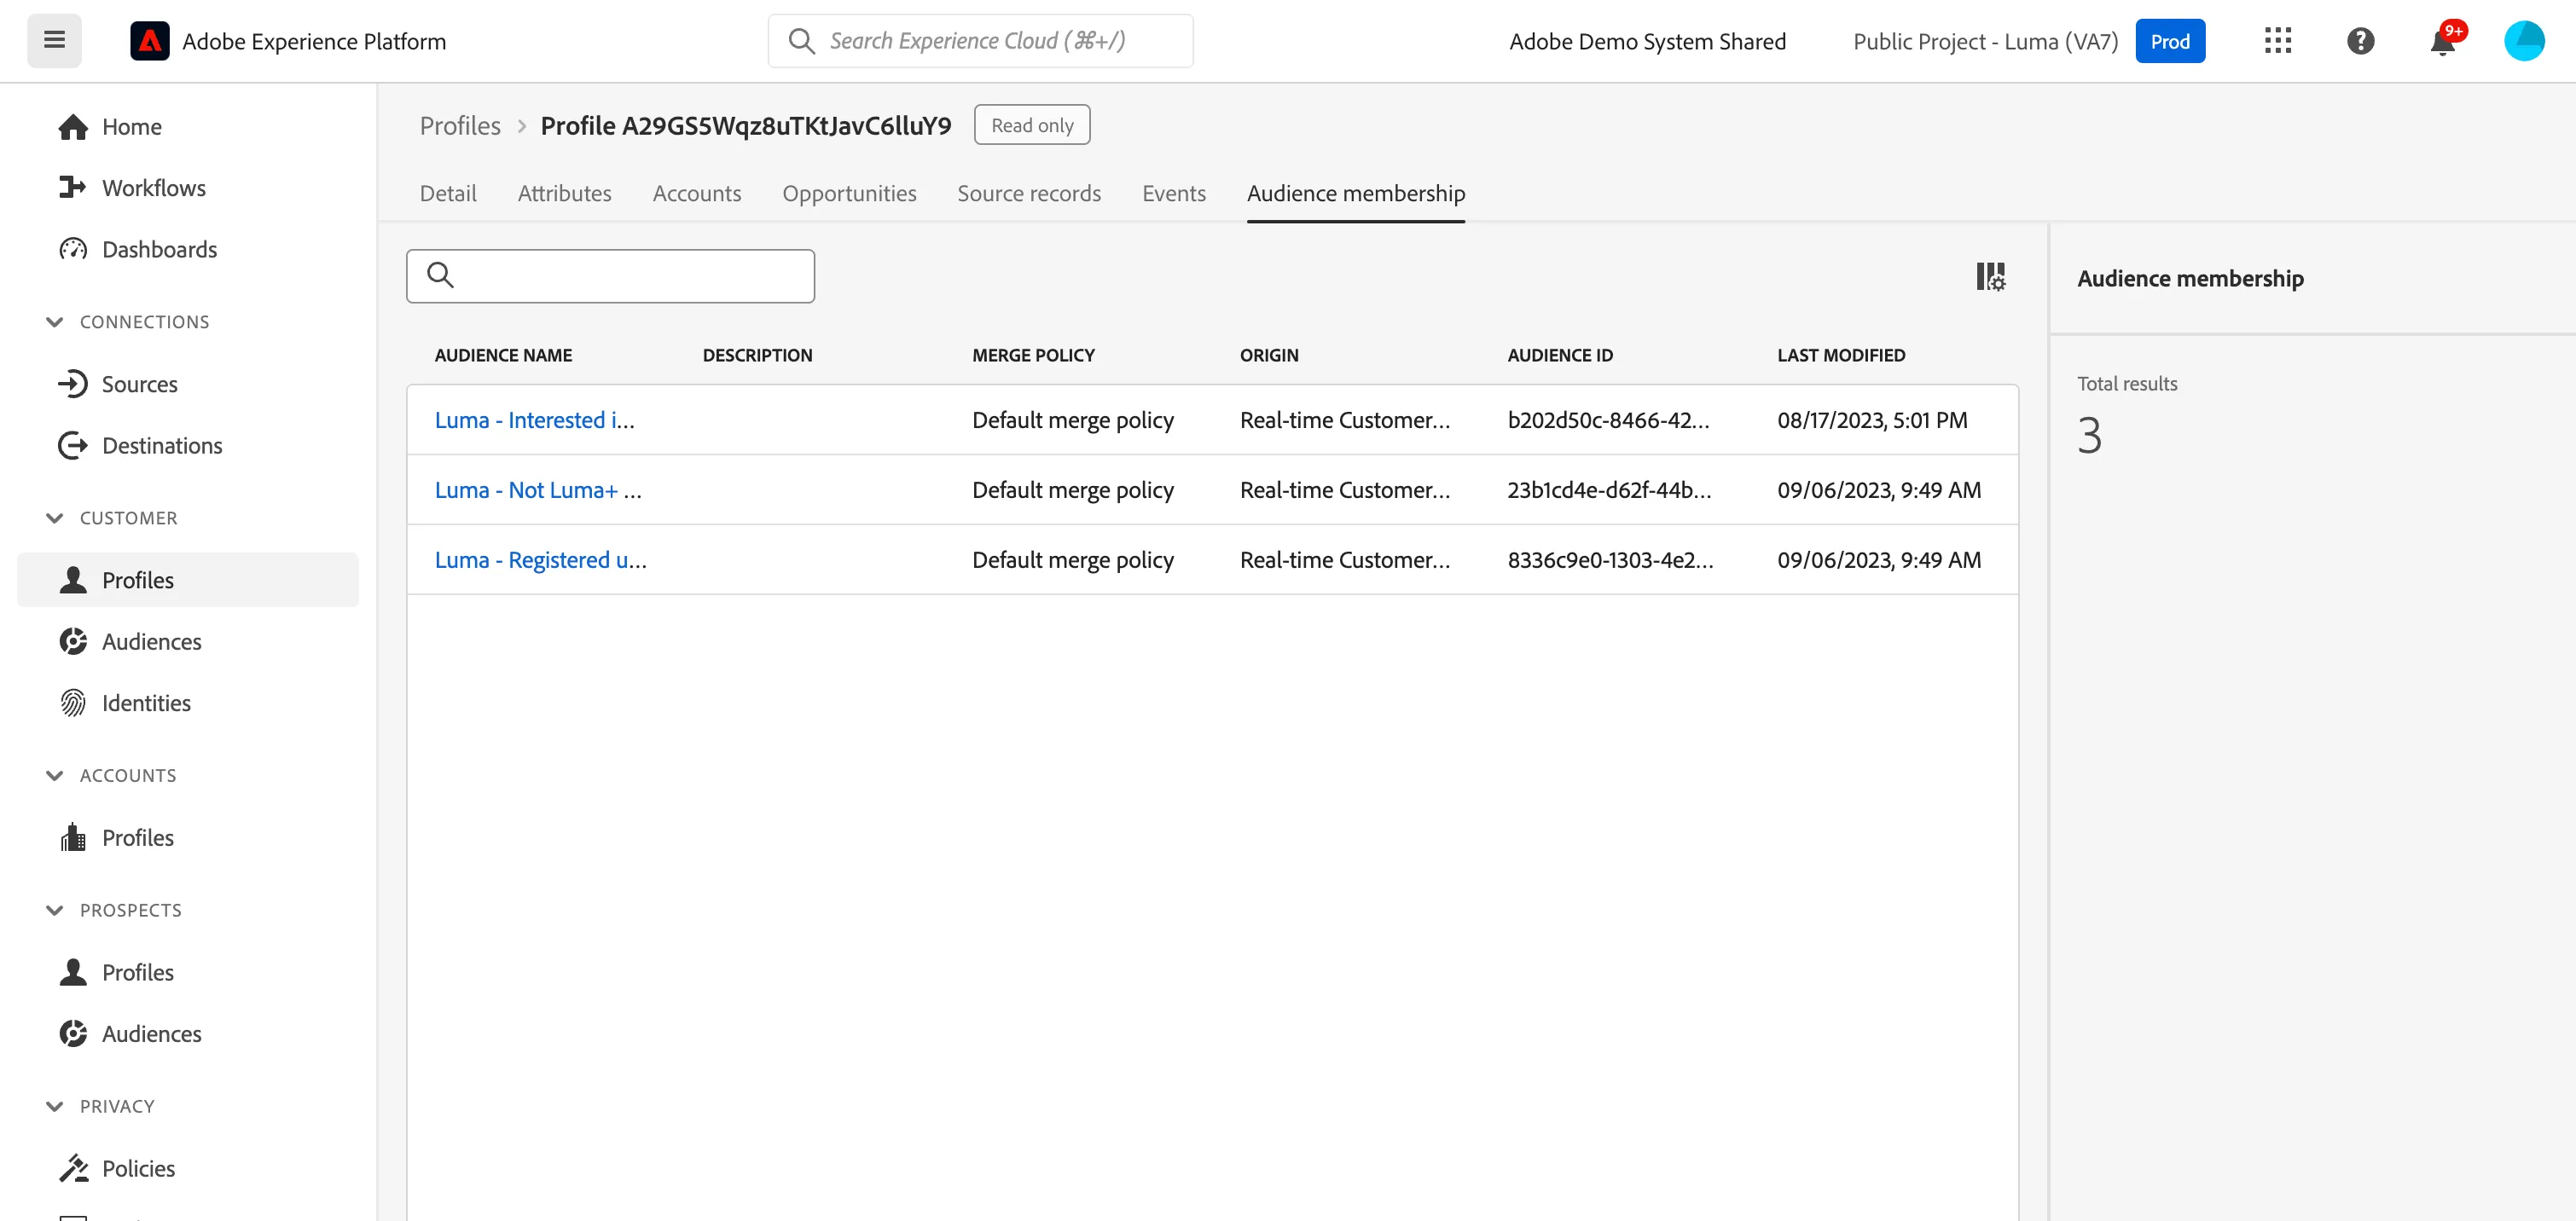Switch to the Events tab
This screenshot has width=2576, height=1221.
(x=1174, y=193)
